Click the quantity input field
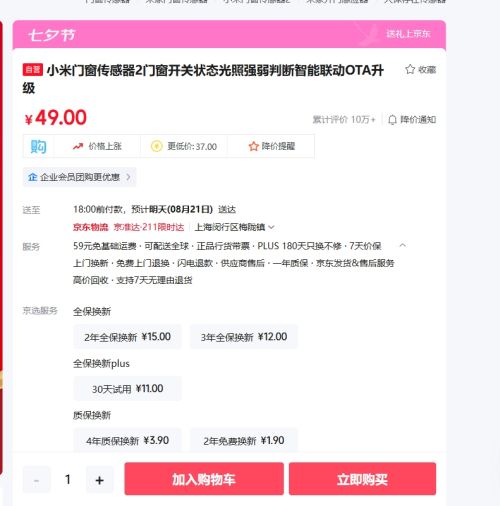 tap(68, 480)
